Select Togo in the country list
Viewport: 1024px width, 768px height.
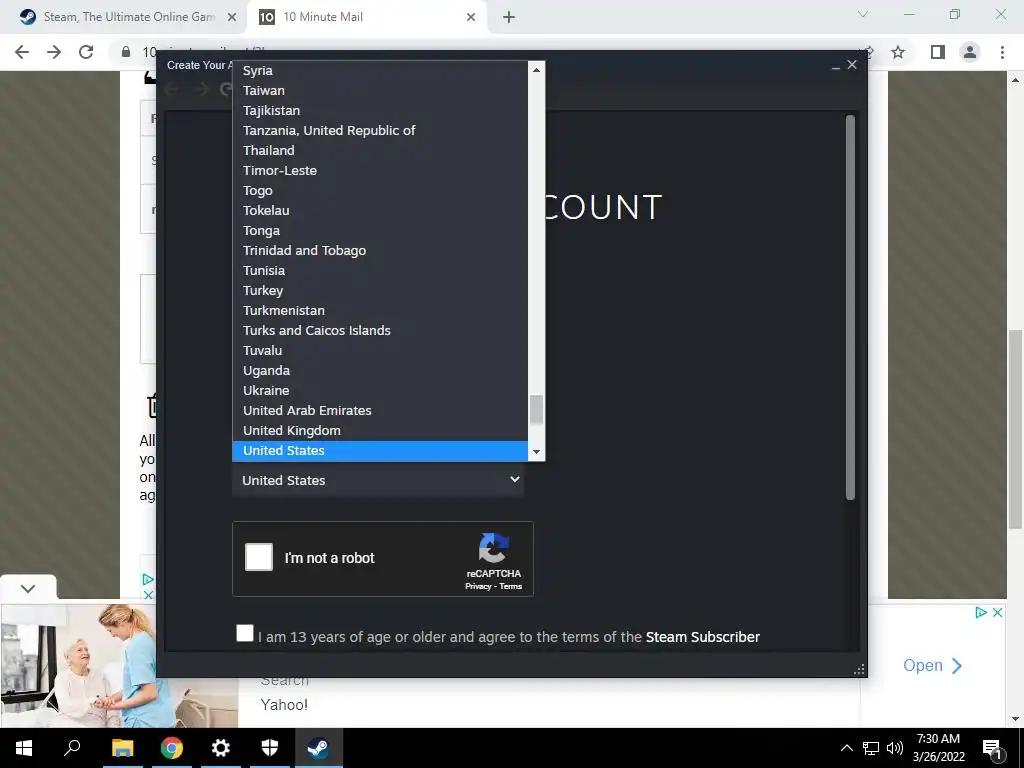[x=380, y=191]
